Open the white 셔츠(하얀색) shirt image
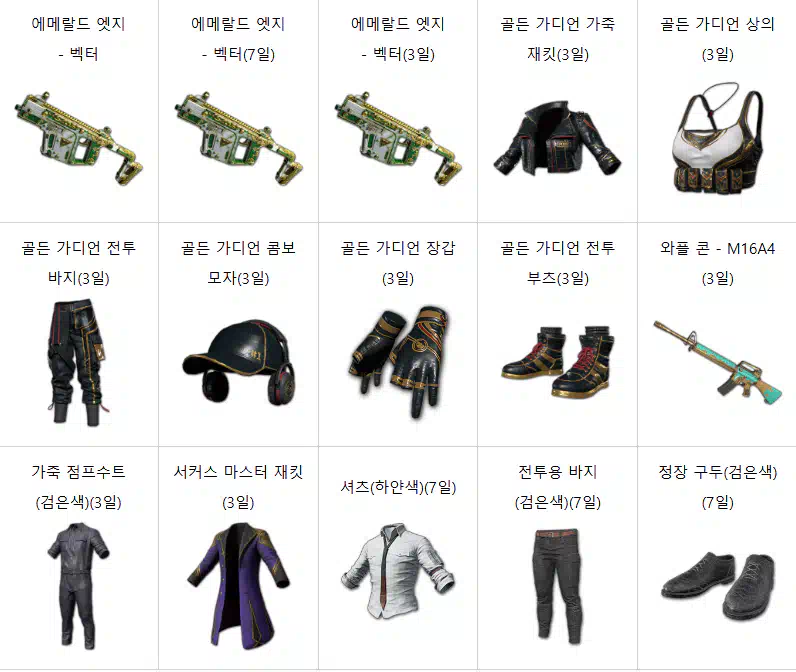 point(398,572)
